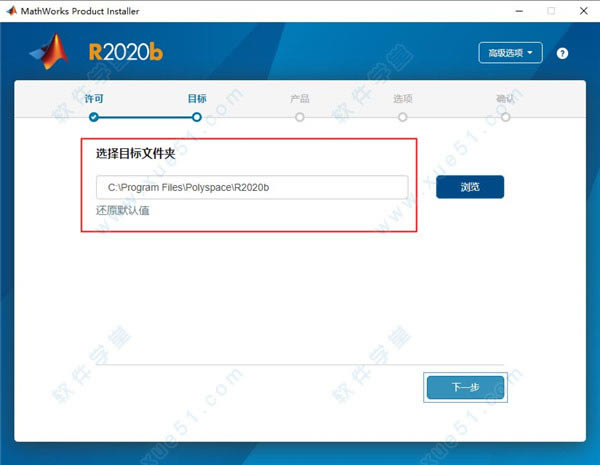Screen dimensions: 600x465
Task: Click the MATLAB logo in header
Action: [49, 52]
